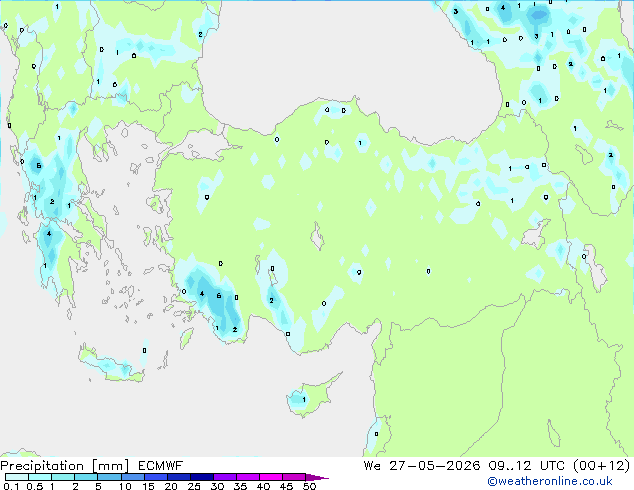Click the '(00+12)' forecast run text
This screenshot has height=490, width=634.
(602, 466)
